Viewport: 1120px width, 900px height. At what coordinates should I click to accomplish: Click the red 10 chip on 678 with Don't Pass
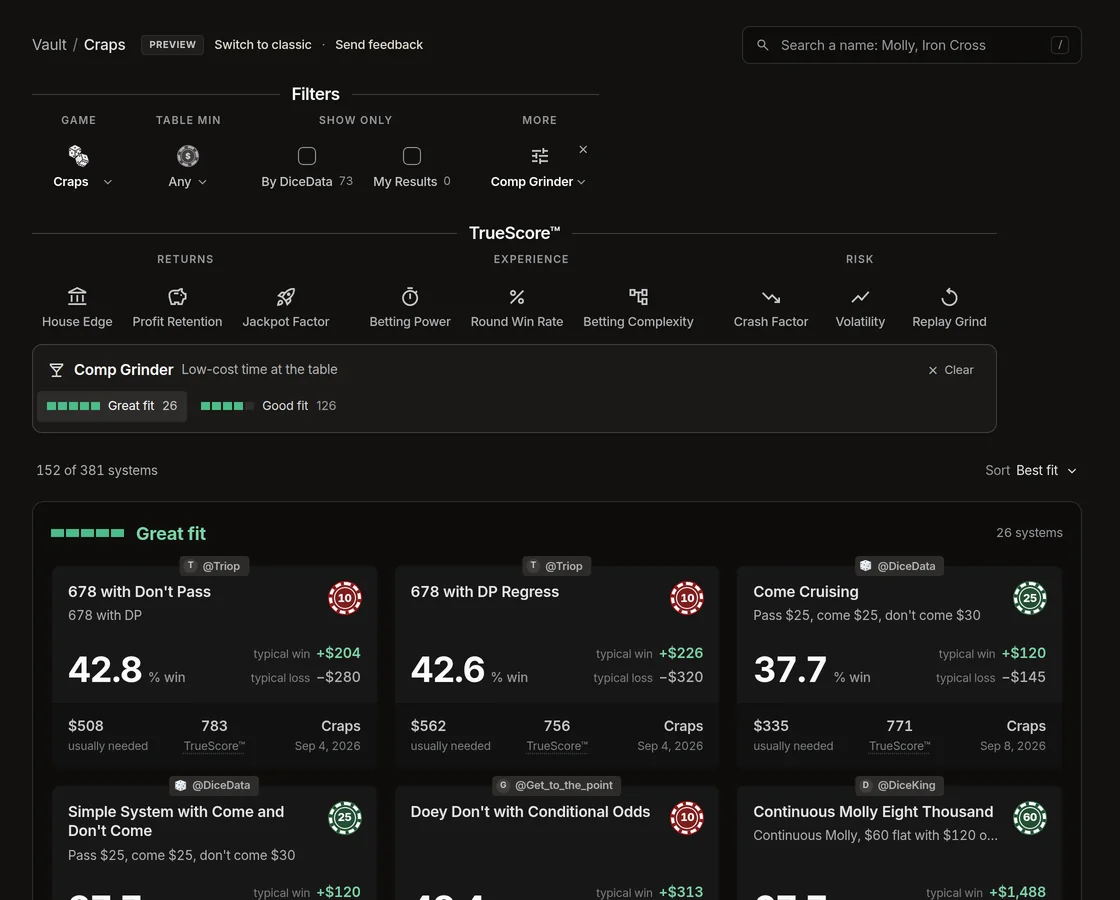(x=345, y=598)
